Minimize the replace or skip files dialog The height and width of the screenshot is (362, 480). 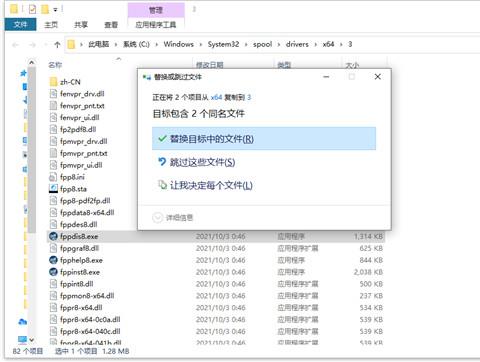click(326, 77)
